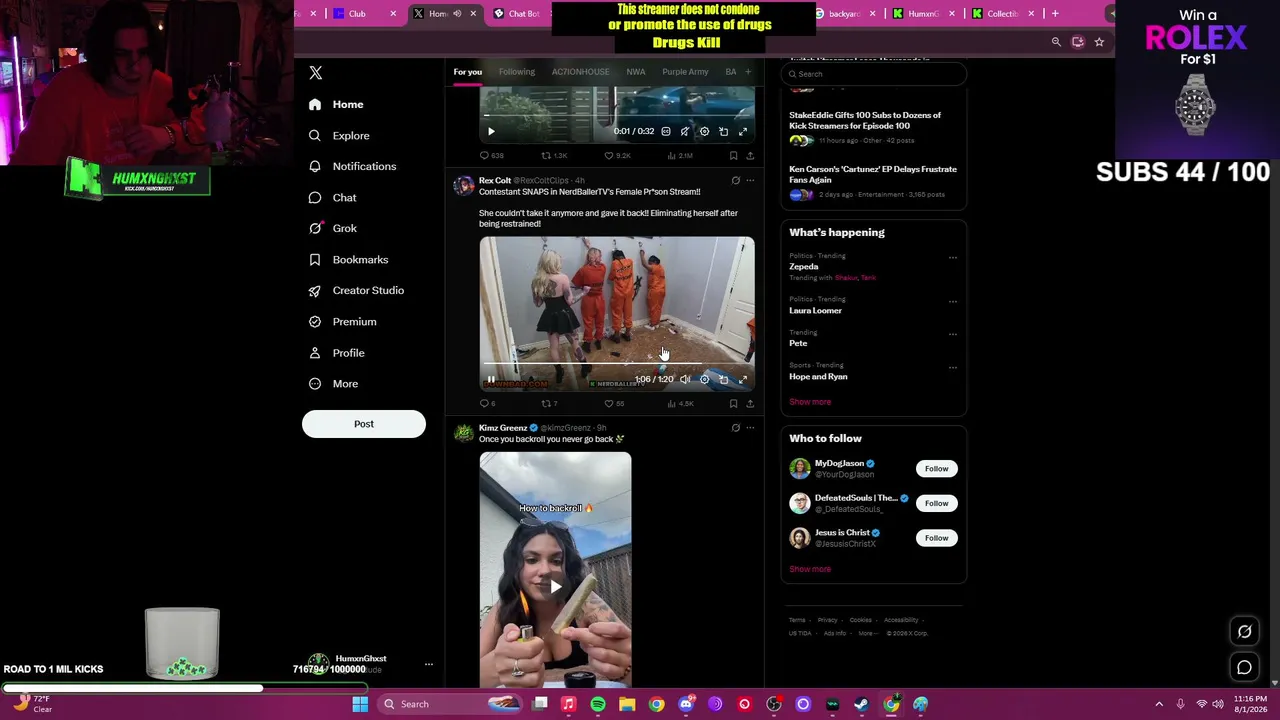Open more options for Pete trend
Screen dimensions: 1280x720
pos(952,334)
